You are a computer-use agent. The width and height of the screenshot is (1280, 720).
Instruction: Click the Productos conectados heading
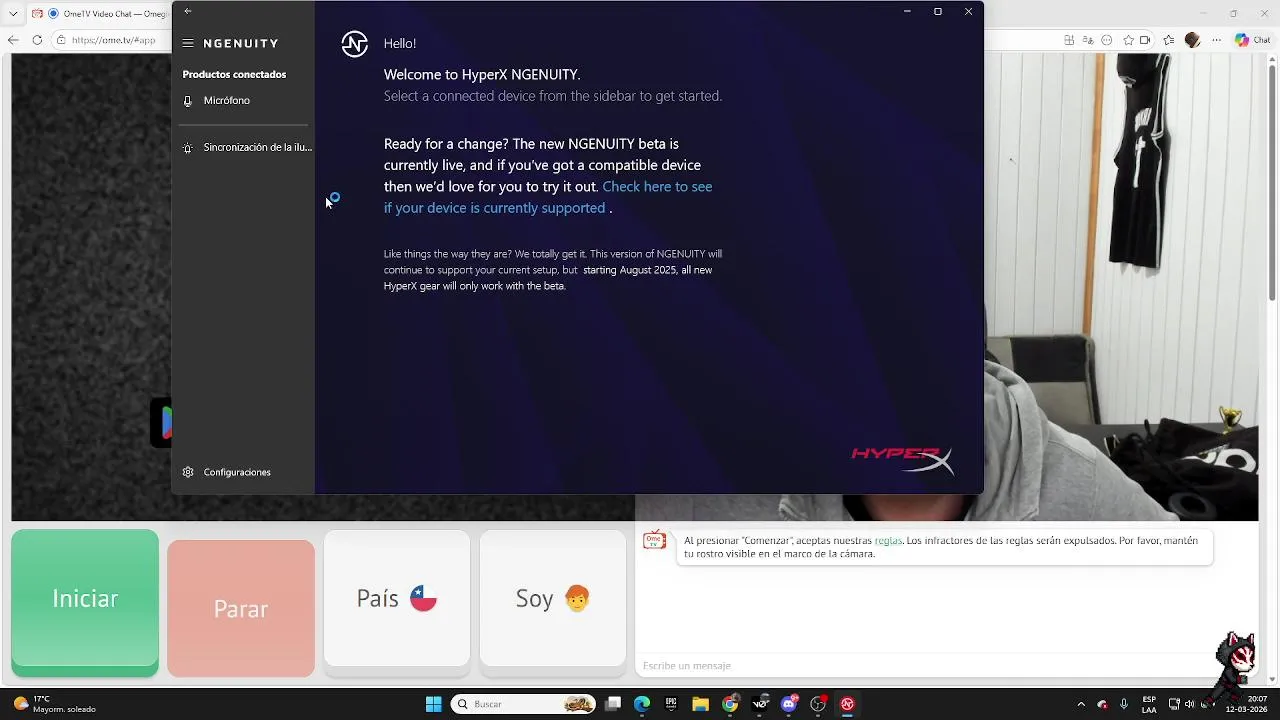pos(234,74)
